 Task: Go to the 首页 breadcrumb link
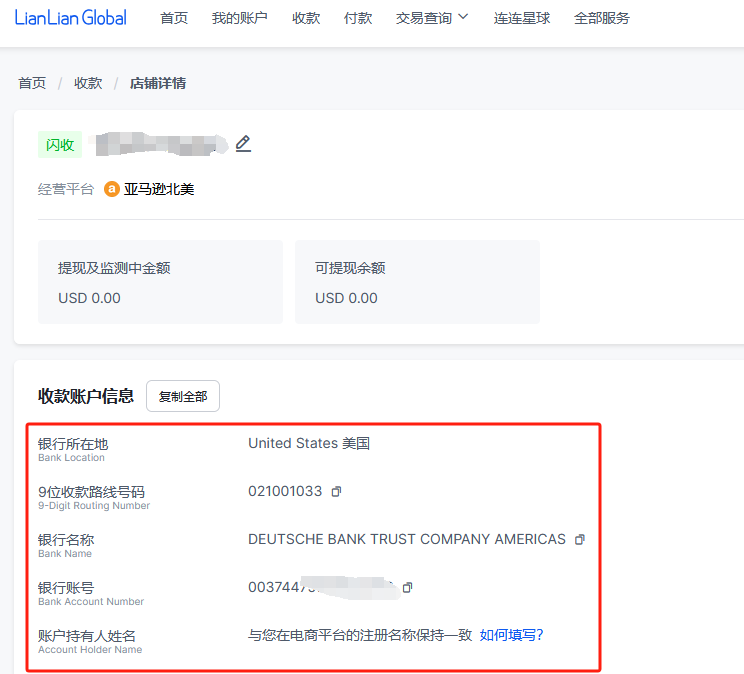[32, 83]
